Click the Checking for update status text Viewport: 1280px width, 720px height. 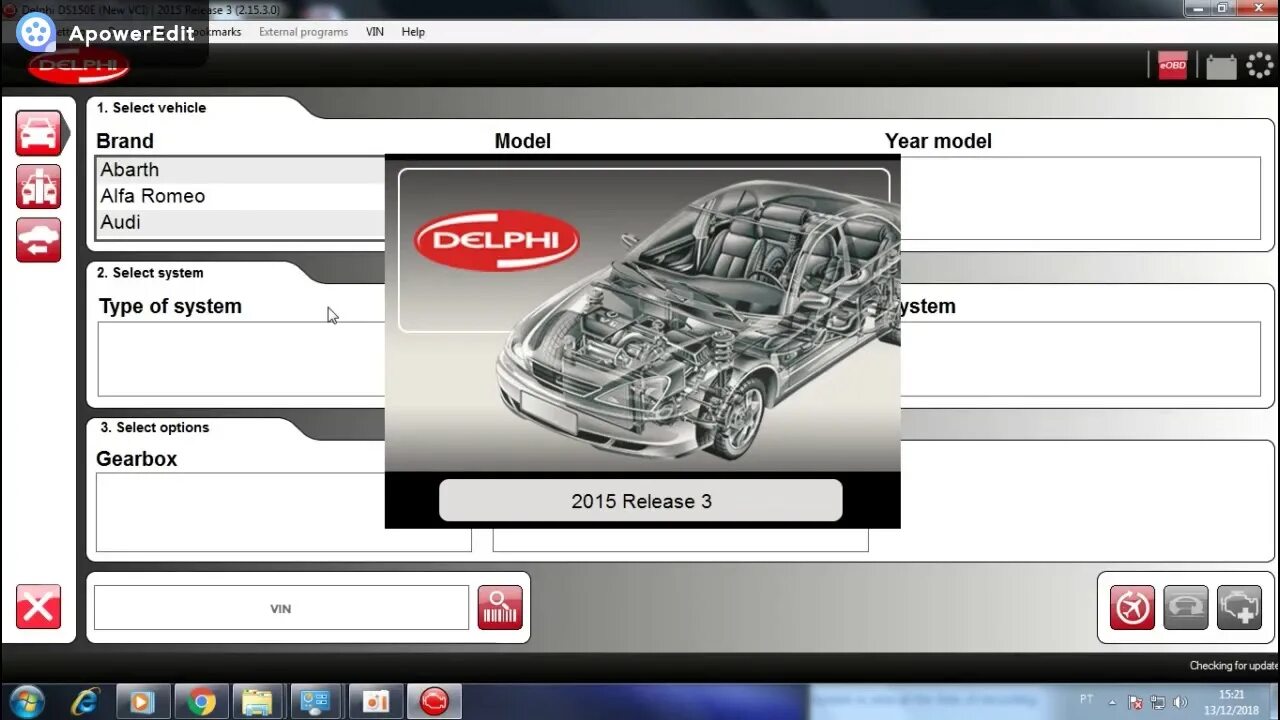1234,666
